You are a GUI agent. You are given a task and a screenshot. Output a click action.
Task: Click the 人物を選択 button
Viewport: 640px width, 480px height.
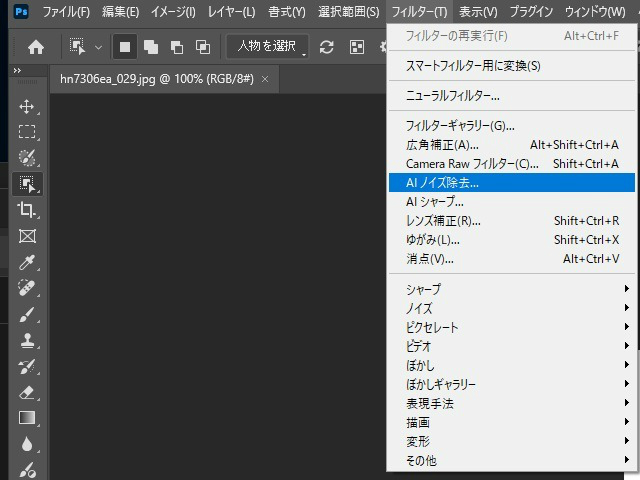266,47
